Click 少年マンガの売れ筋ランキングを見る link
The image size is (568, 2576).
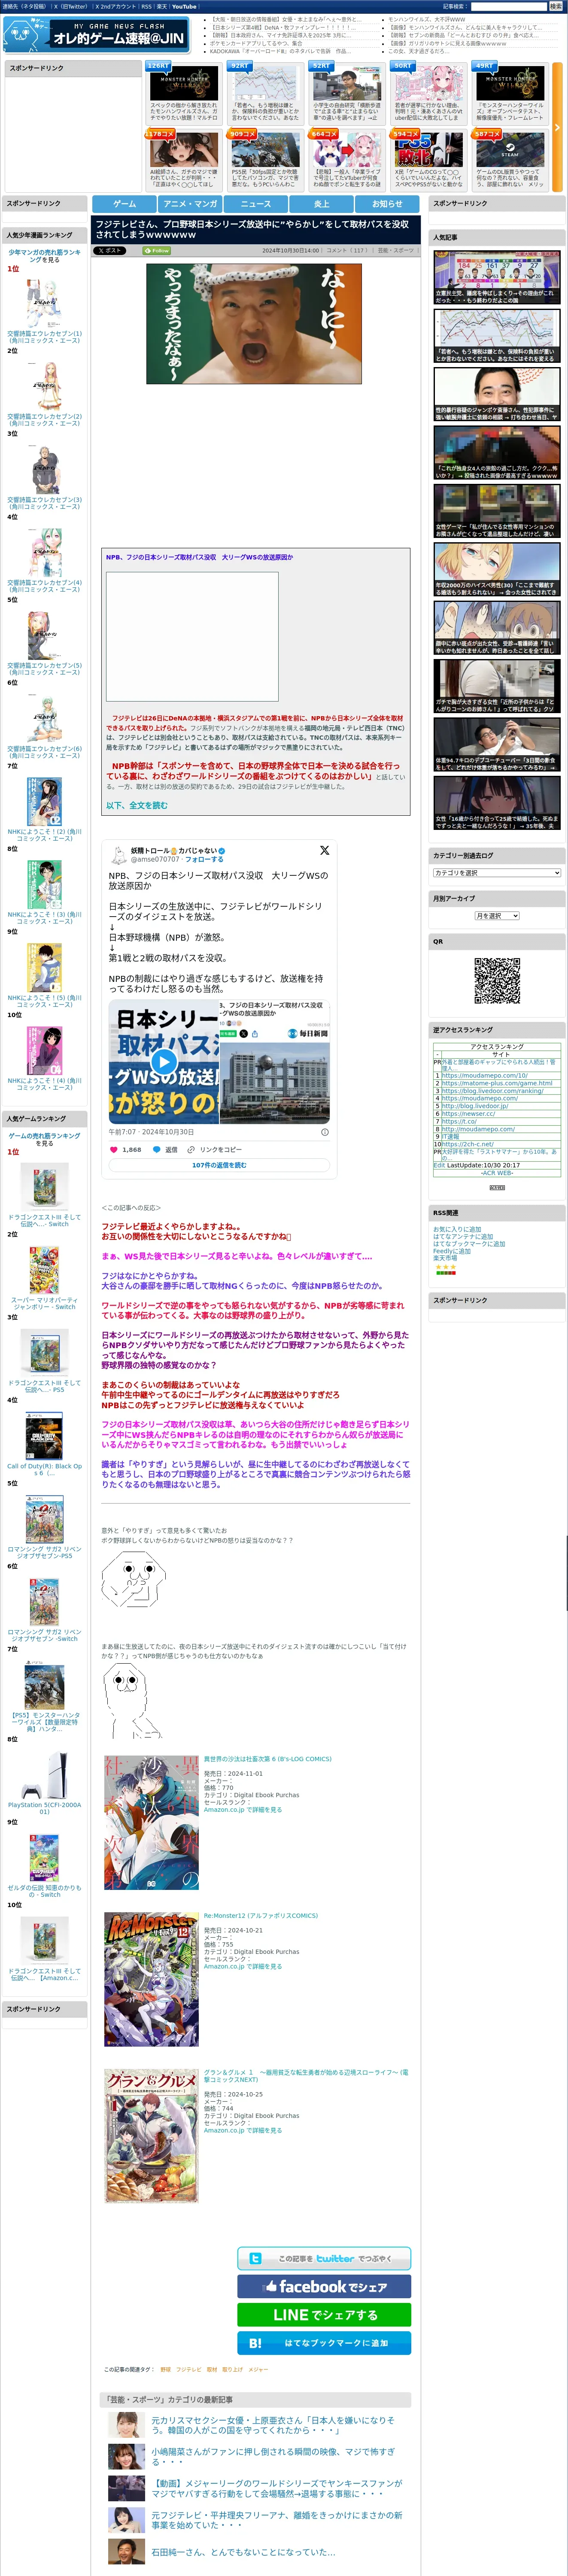click(x=45, y=256)
